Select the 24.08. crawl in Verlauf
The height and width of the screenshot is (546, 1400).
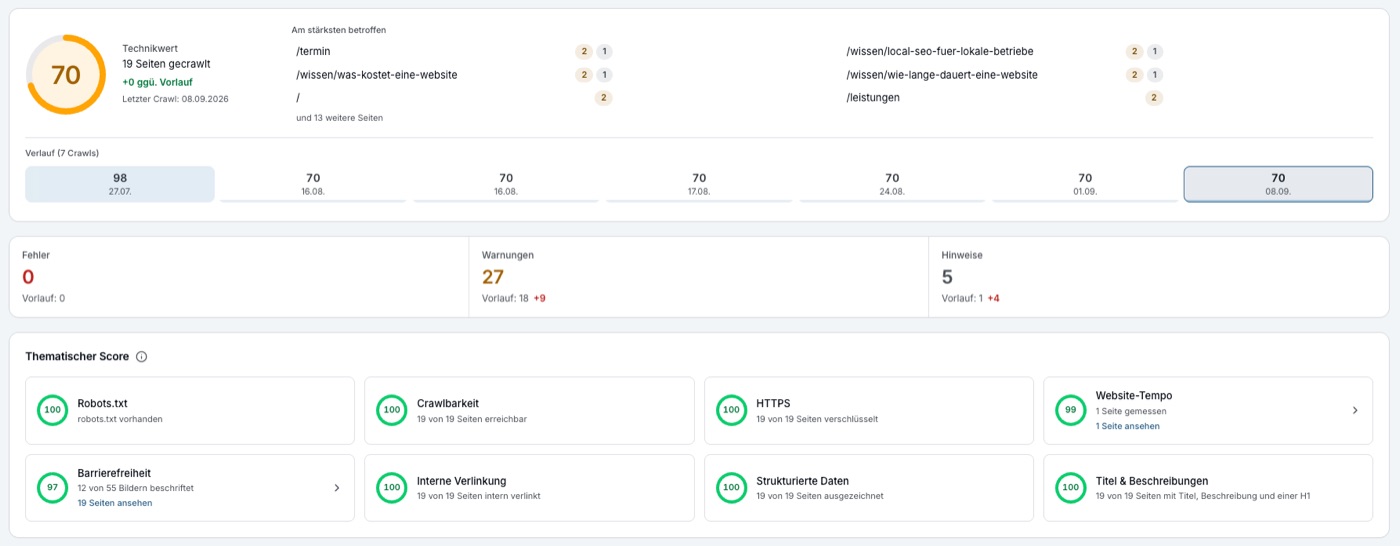(892, 184)
